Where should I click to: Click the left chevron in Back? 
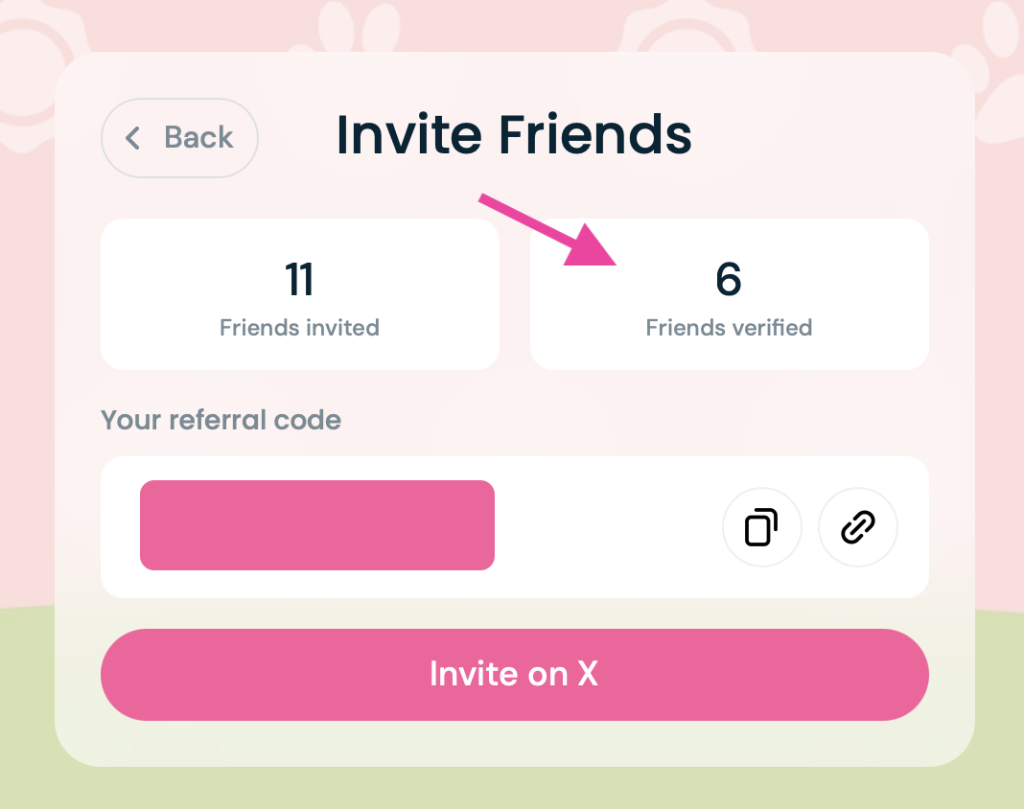[133, 138]
